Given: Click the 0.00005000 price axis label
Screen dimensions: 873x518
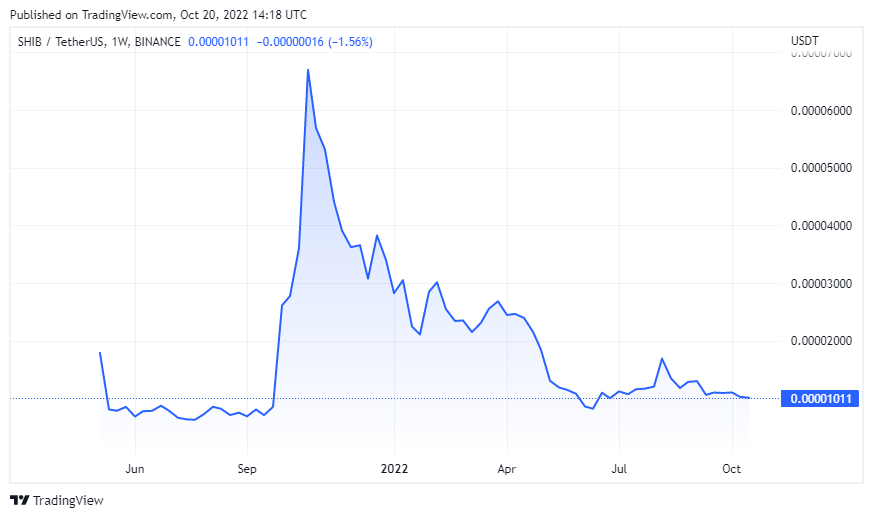Looking at the screenshot, I should coord(820,168).
